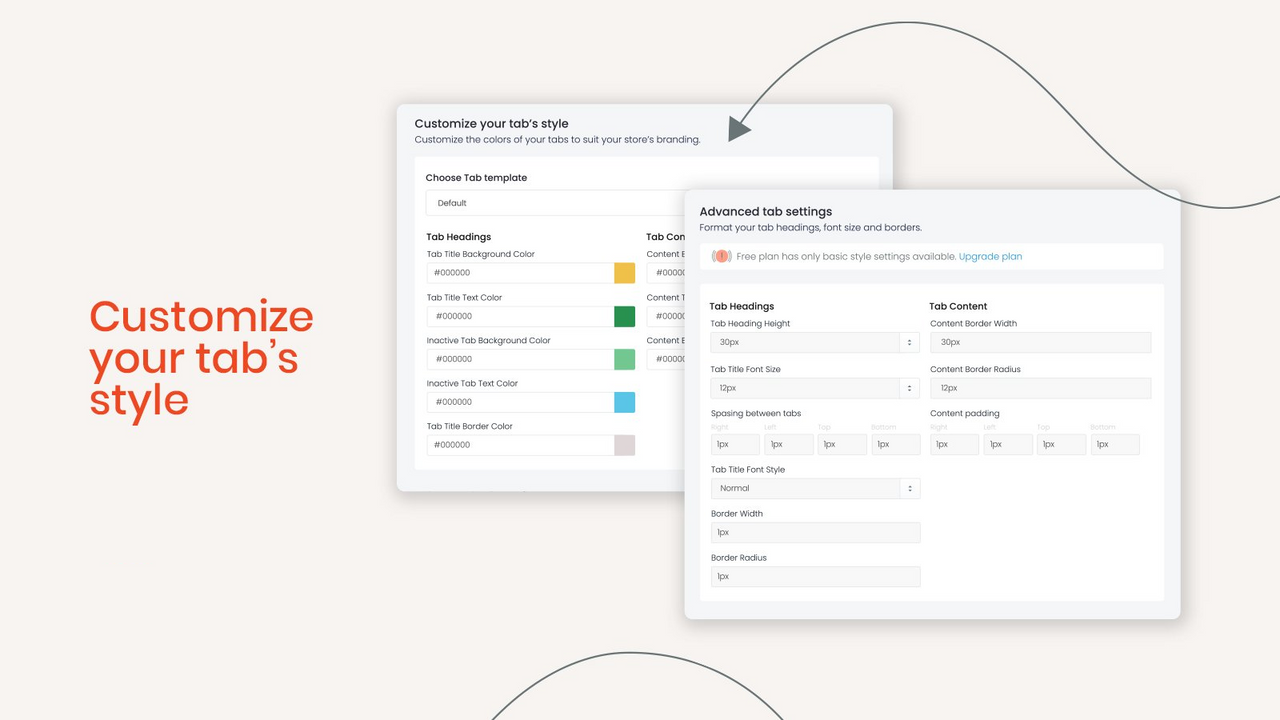Click the Content Border Radius field
This screenshot has height=720, width=1280.
[x=1040, y=388]
